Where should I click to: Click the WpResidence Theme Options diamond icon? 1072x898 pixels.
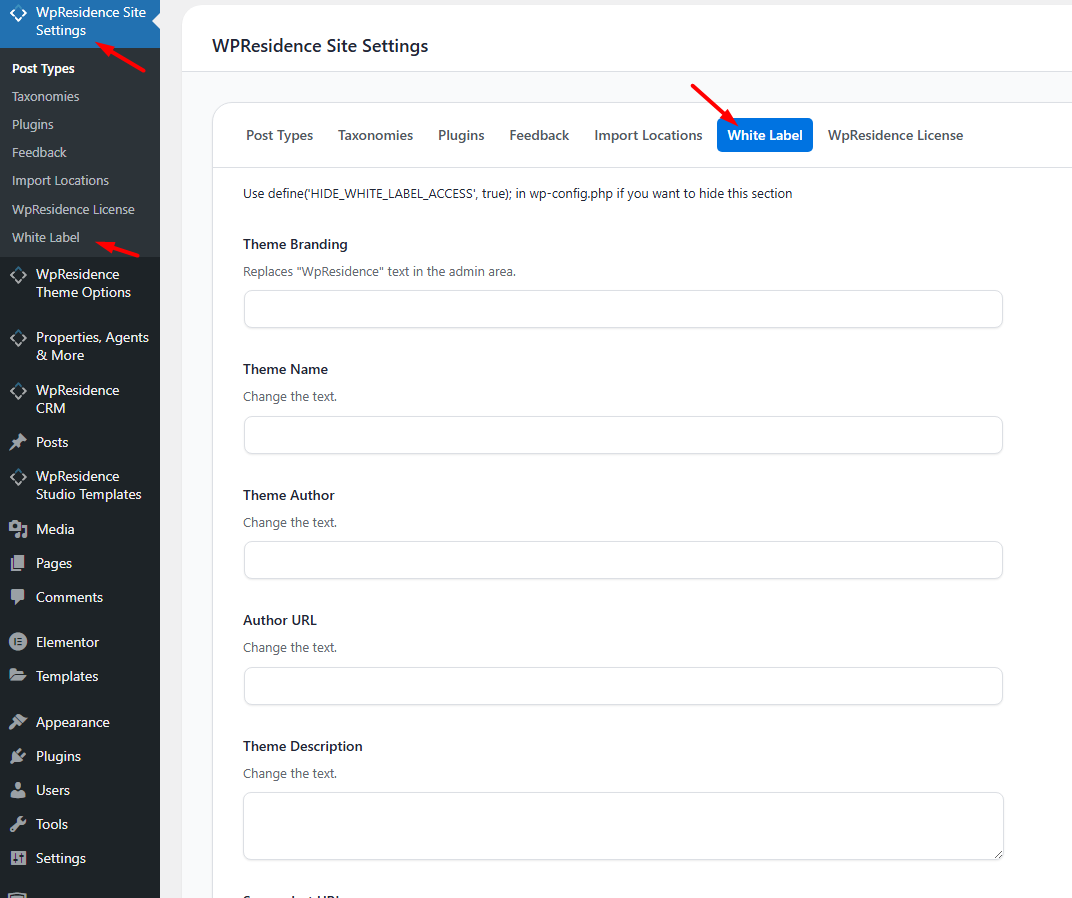pyautogui.click(x=18, y=275)
